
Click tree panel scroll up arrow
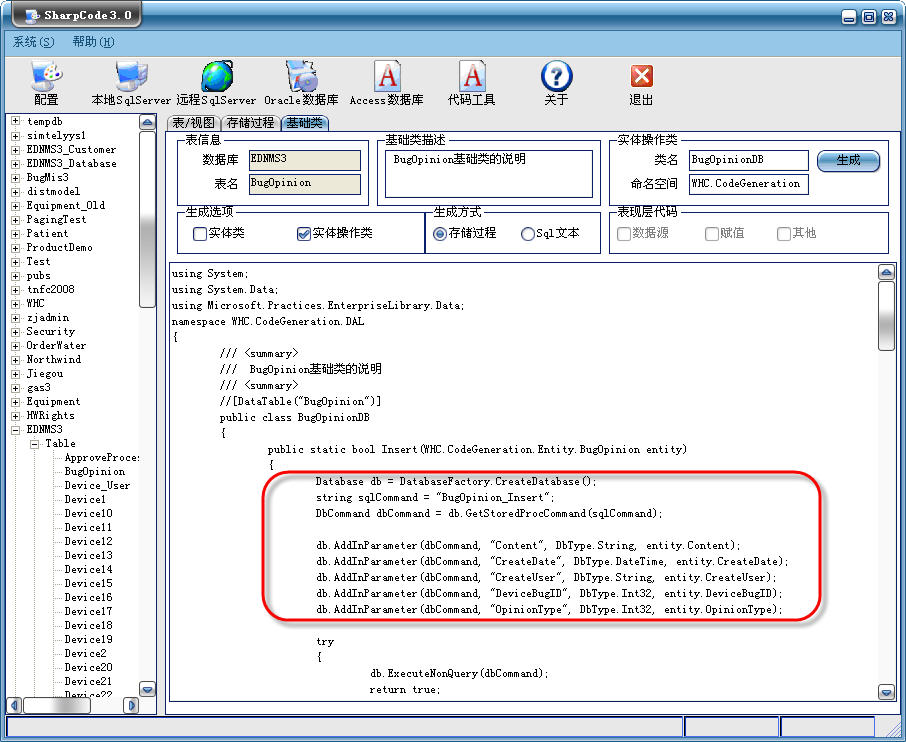tap(147, 123)
